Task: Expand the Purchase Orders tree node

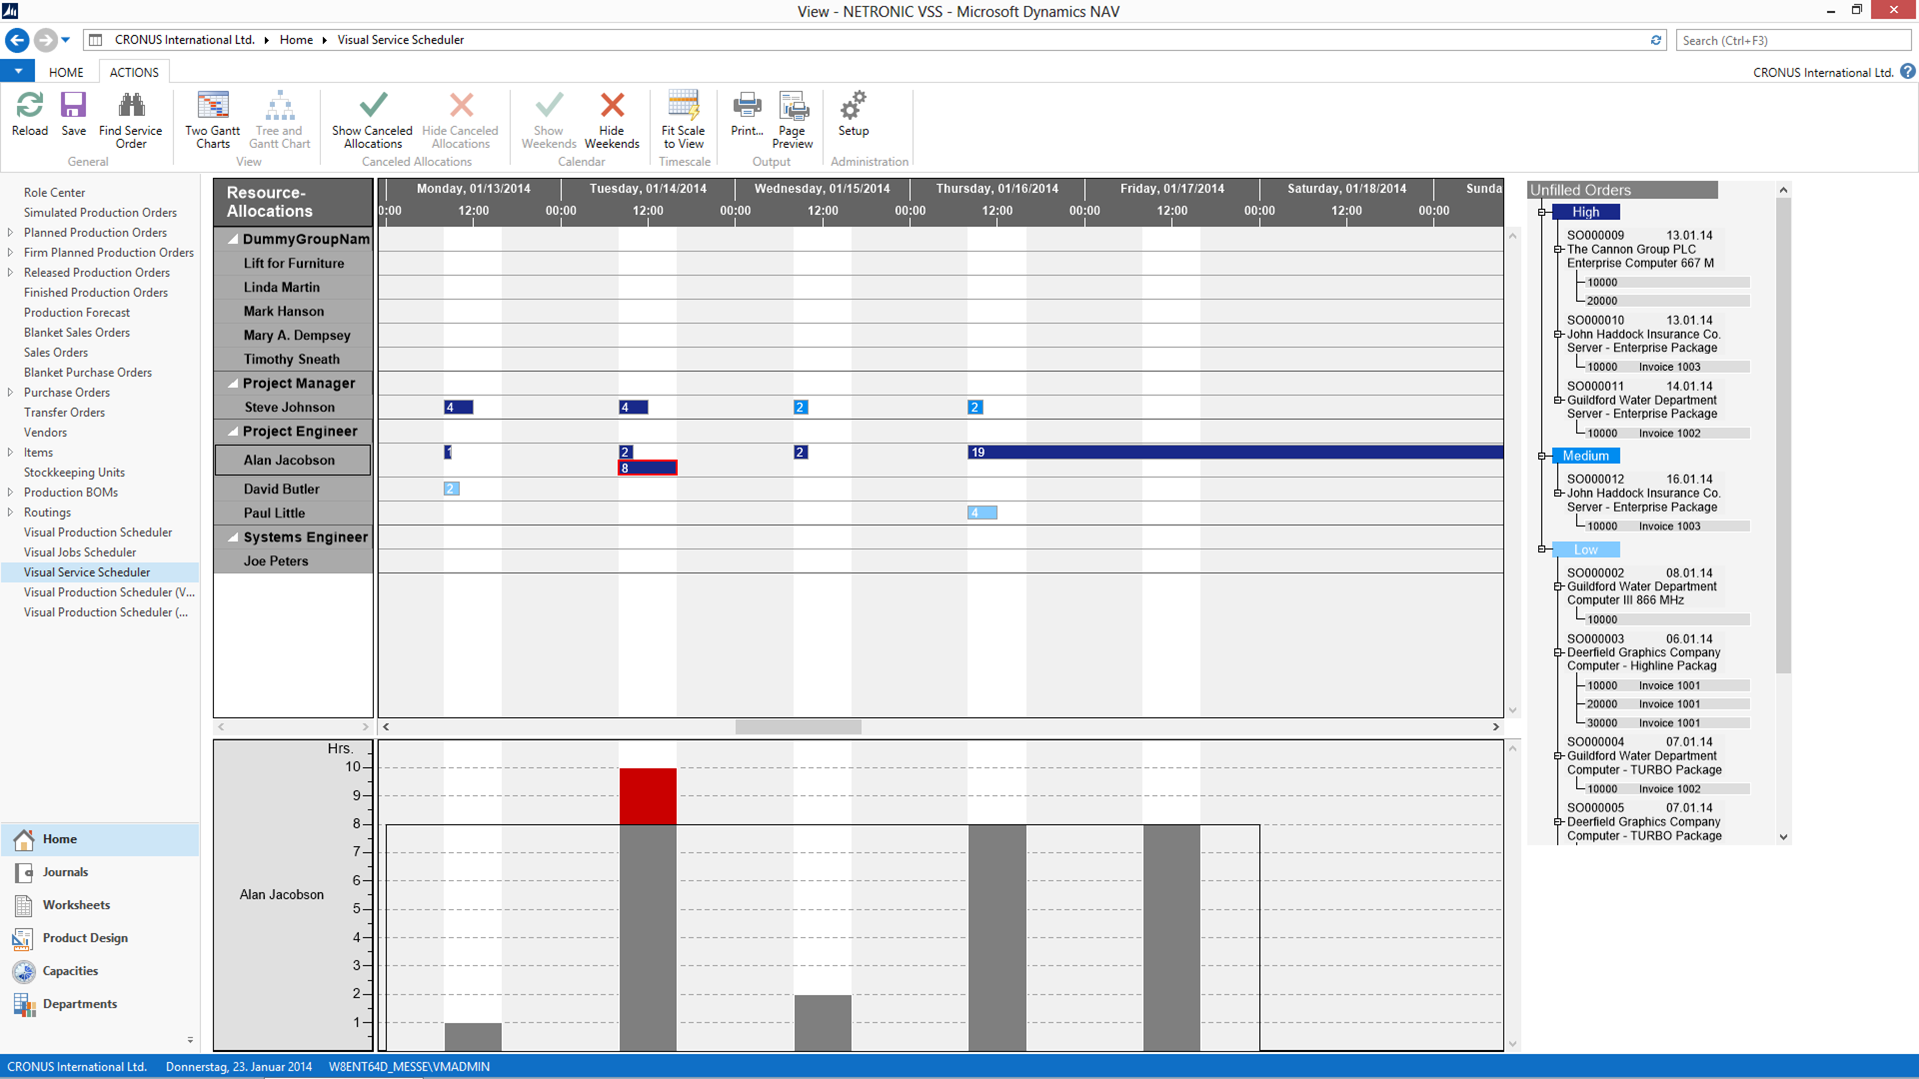Action: point(10,393)
